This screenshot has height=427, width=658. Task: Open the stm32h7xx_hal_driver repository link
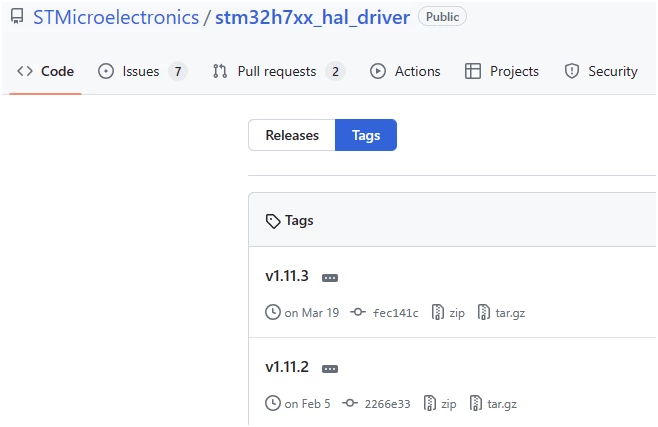312,17
